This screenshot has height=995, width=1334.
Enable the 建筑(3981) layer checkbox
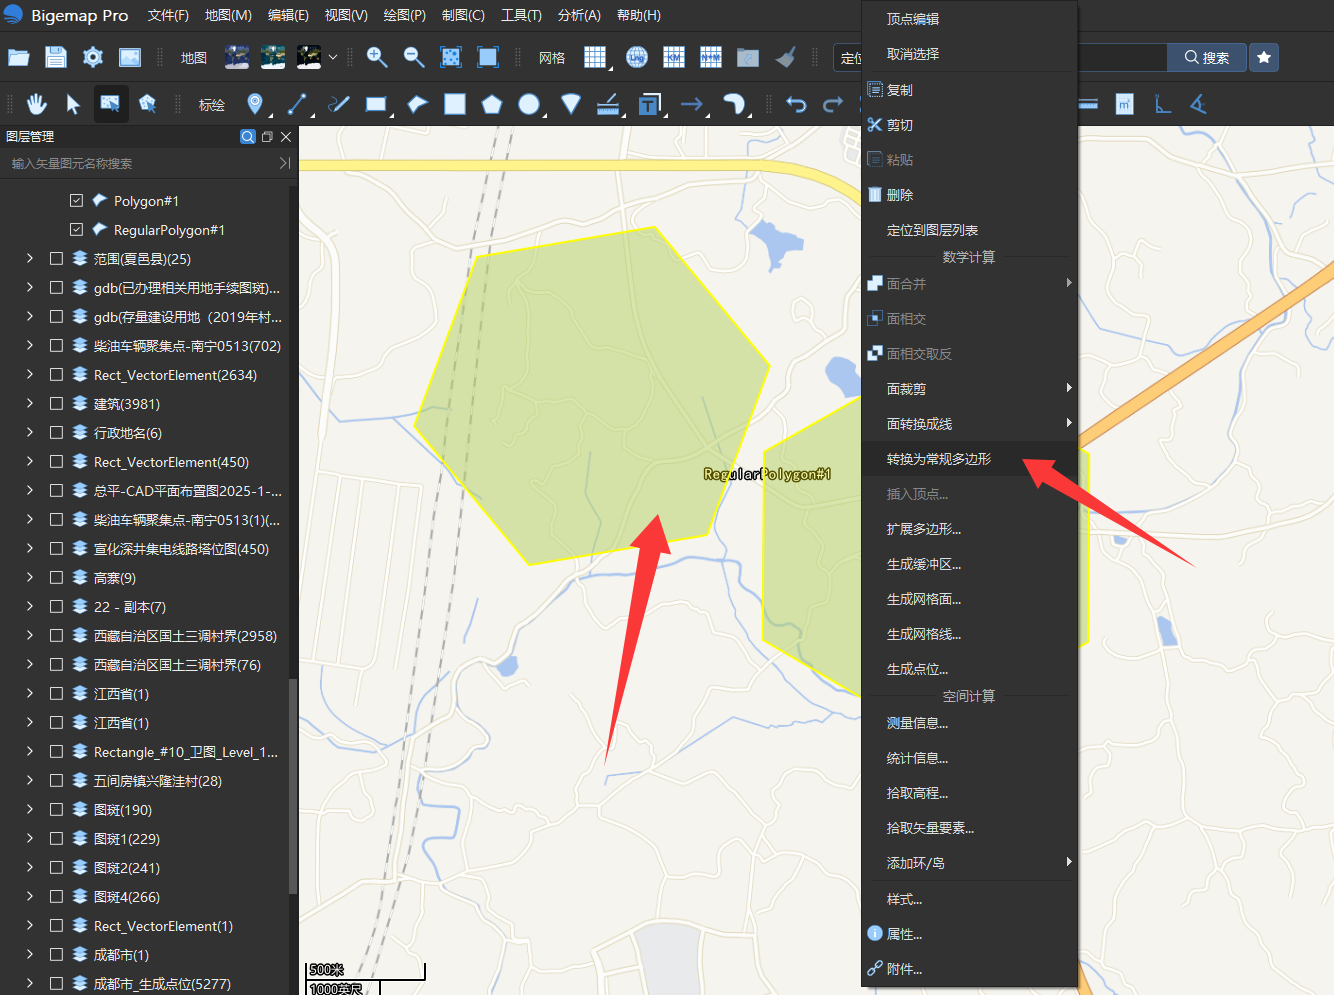(56, 403)
